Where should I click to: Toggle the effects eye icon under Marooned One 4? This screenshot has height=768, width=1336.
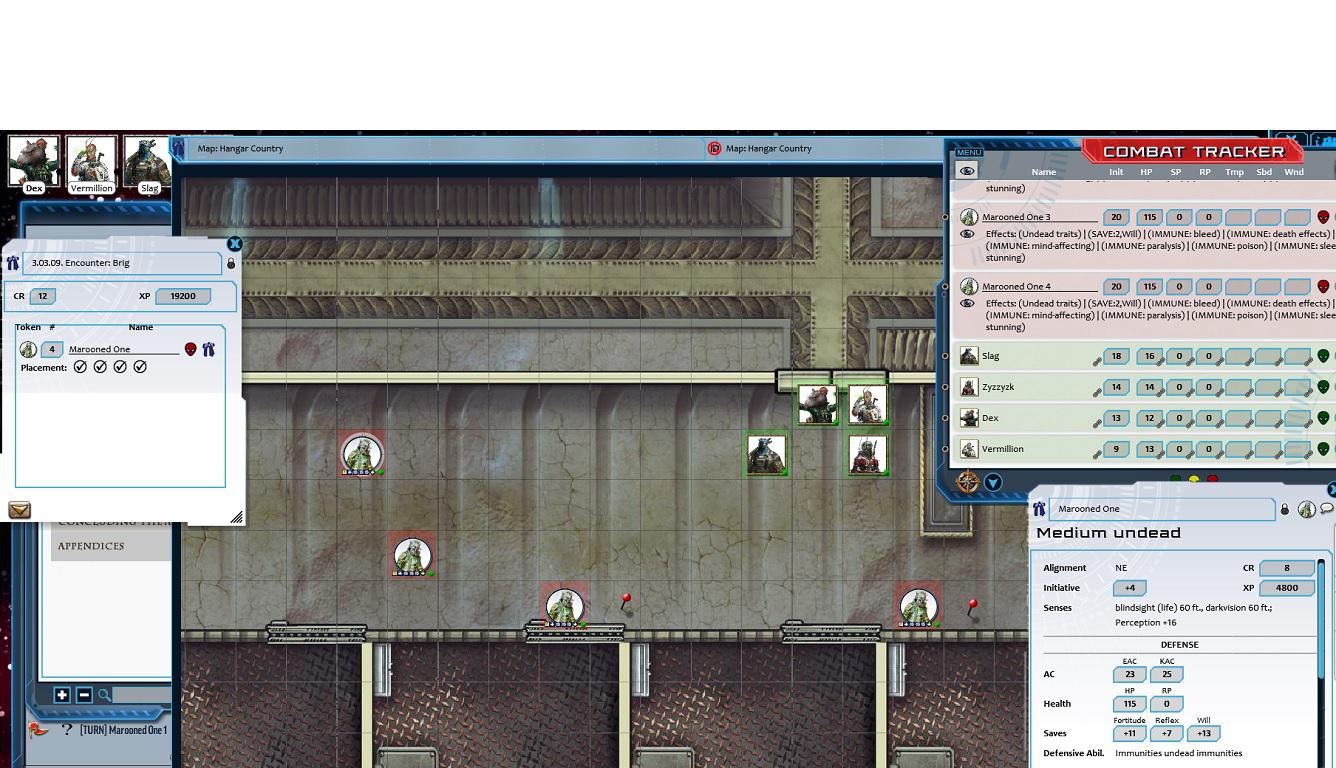point(966,303)
